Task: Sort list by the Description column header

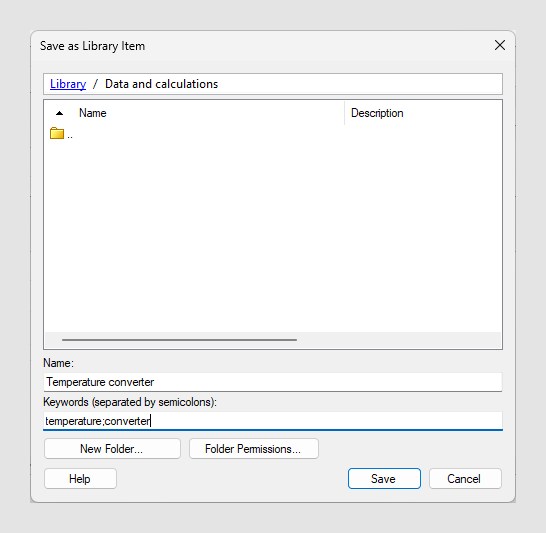Action: tap(377, 113)
